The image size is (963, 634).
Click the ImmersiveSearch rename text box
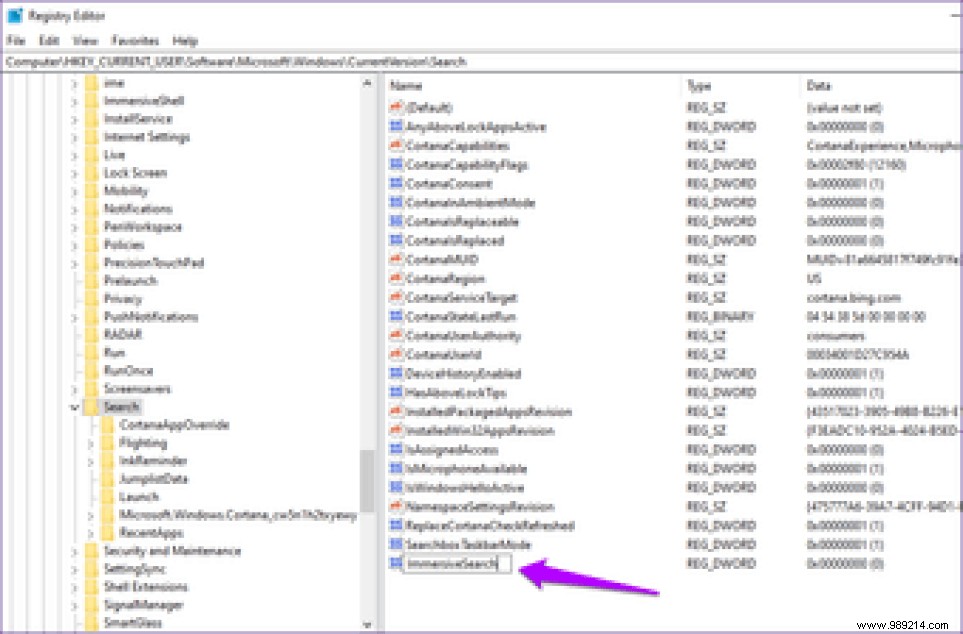(455, 564)
